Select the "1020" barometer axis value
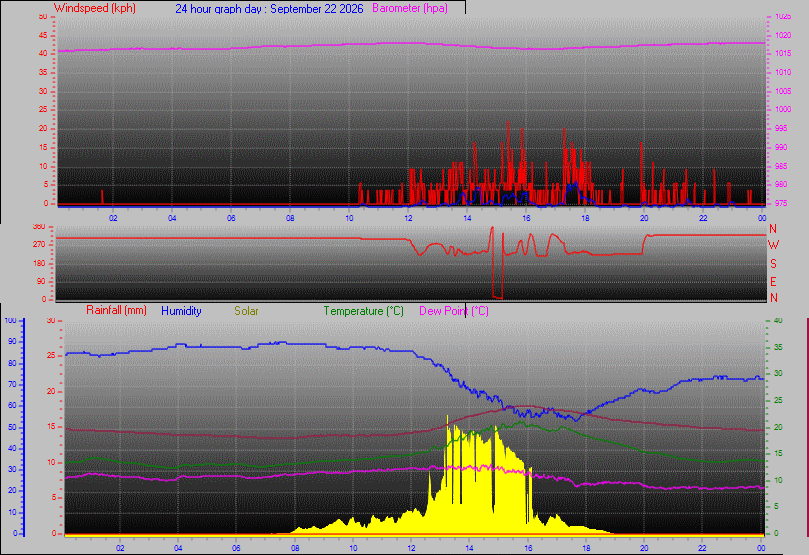 click(x=783, y=36)
